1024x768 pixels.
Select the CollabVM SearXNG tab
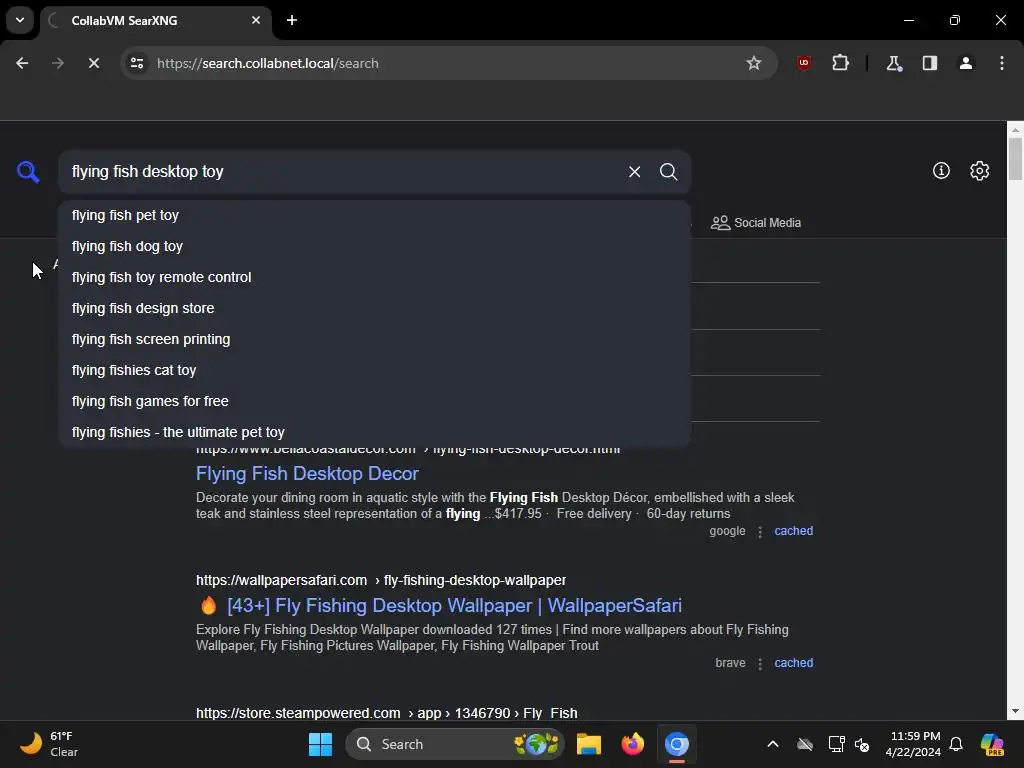pyautogui.click(x=155, y=20)
